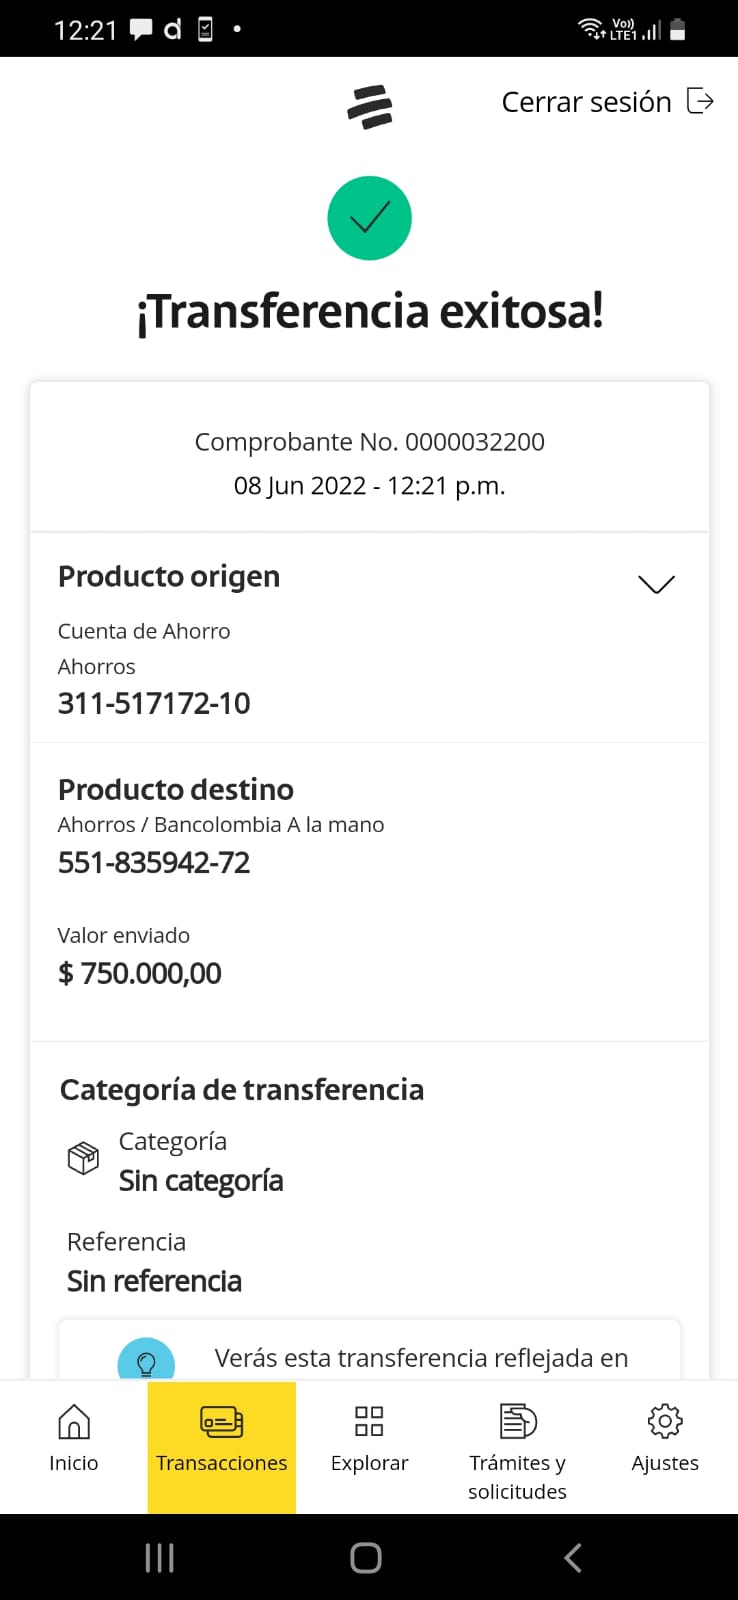
Task: Tap the Android back button
Action: pos(573,1557)
